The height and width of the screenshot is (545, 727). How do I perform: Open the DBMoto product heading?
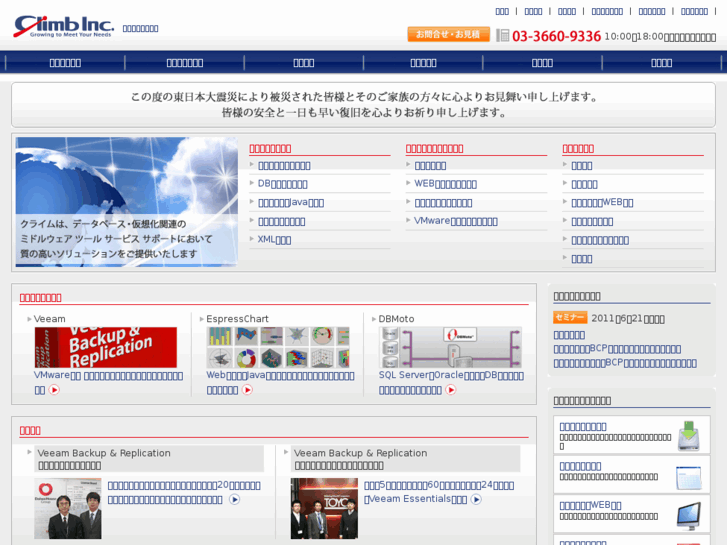[x=396, y=319]
